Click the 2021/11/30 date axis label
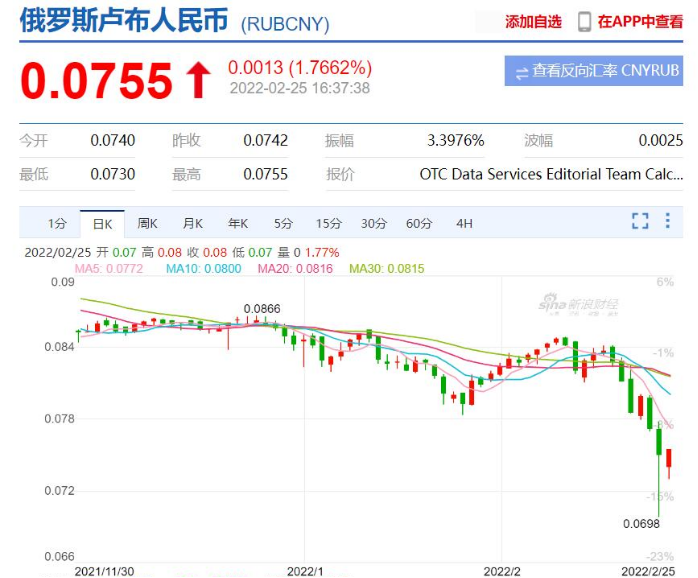Screen dimensions: 698x578 click(x=104, y=571)
